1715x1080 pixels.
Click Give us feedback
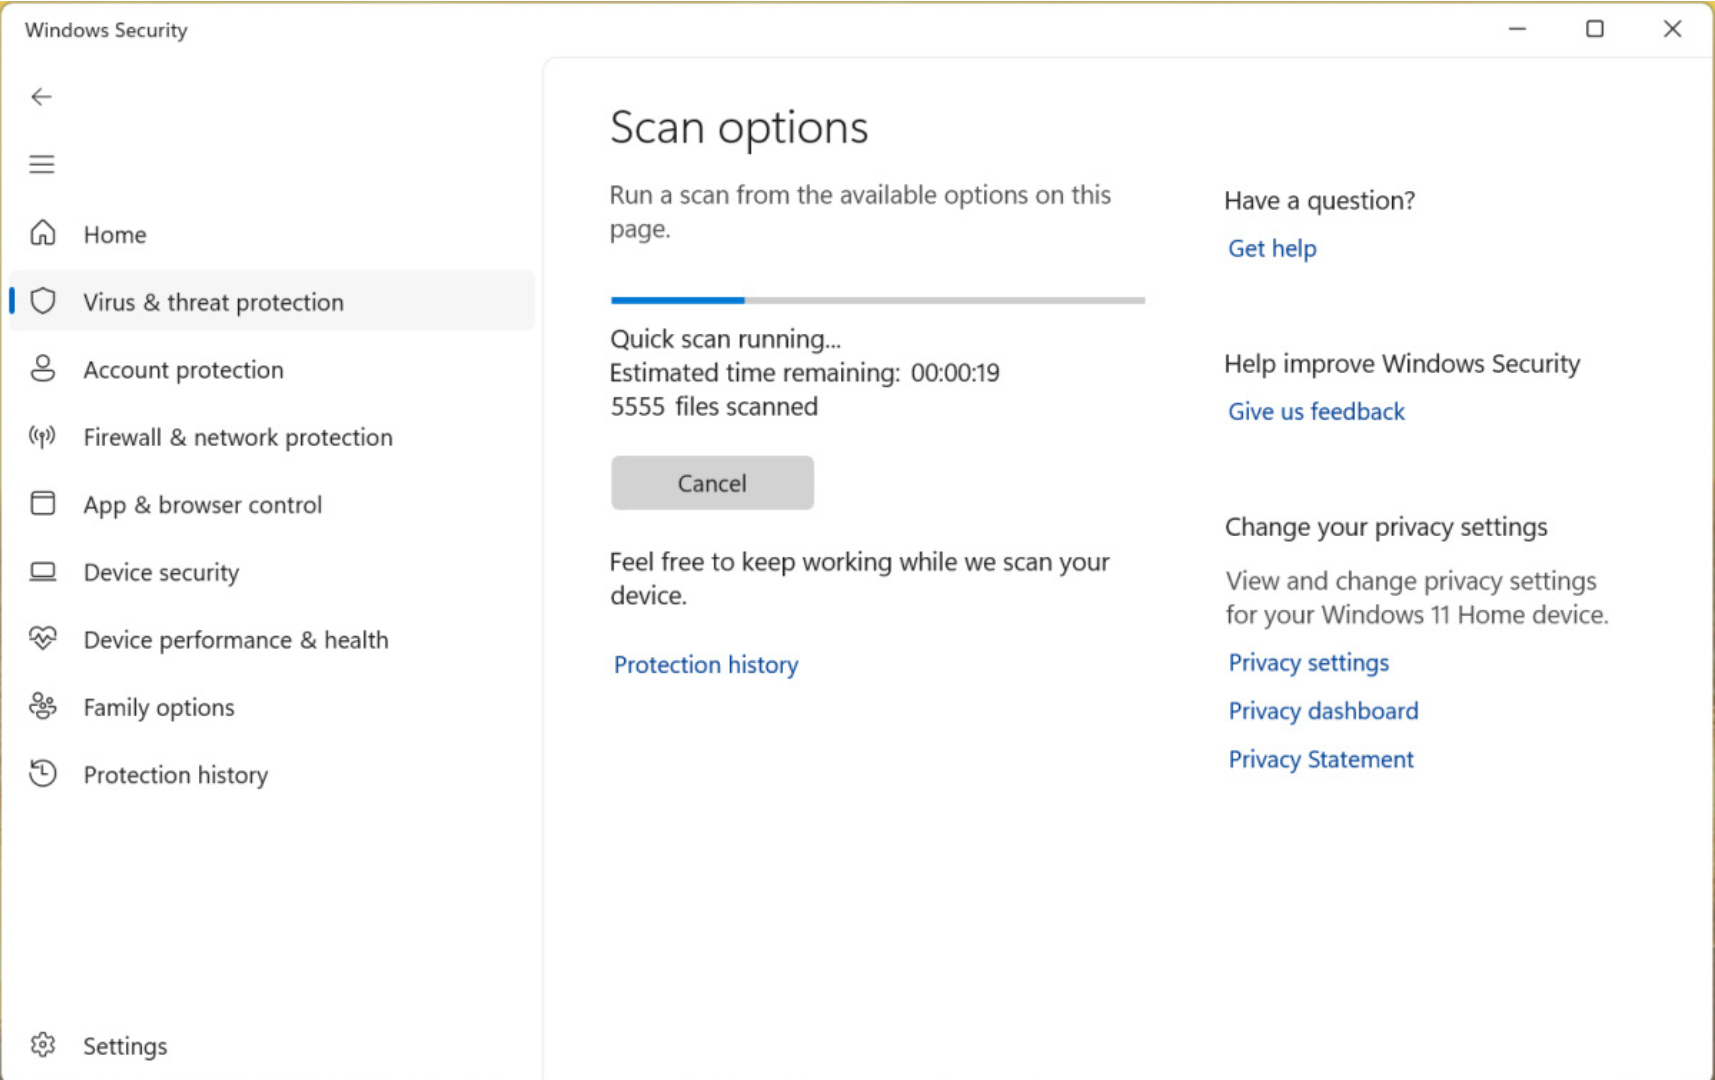[1315, 411]
